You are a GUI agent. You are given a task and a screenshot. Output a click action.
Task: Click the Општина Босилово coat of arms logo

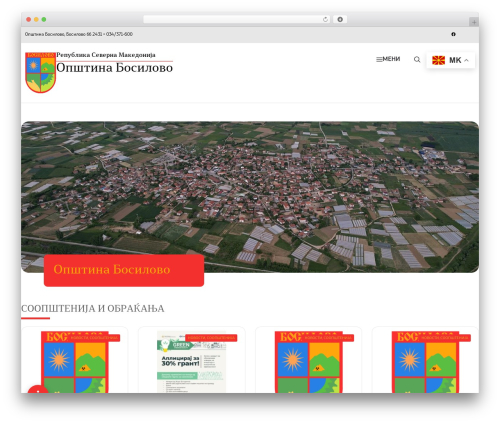pos(41,72)
